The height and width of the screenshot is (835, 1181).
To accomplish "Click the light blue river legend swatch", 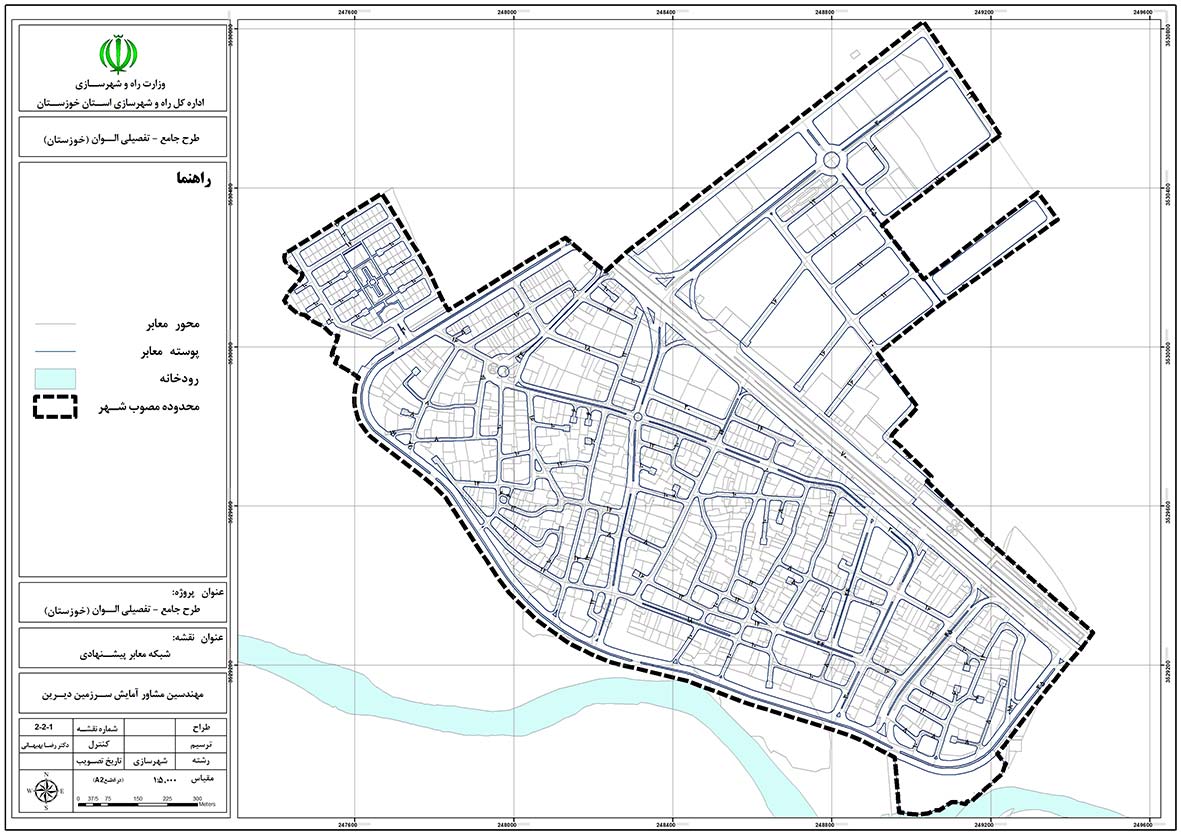I will pyautogui.click(x=54, y=378).
